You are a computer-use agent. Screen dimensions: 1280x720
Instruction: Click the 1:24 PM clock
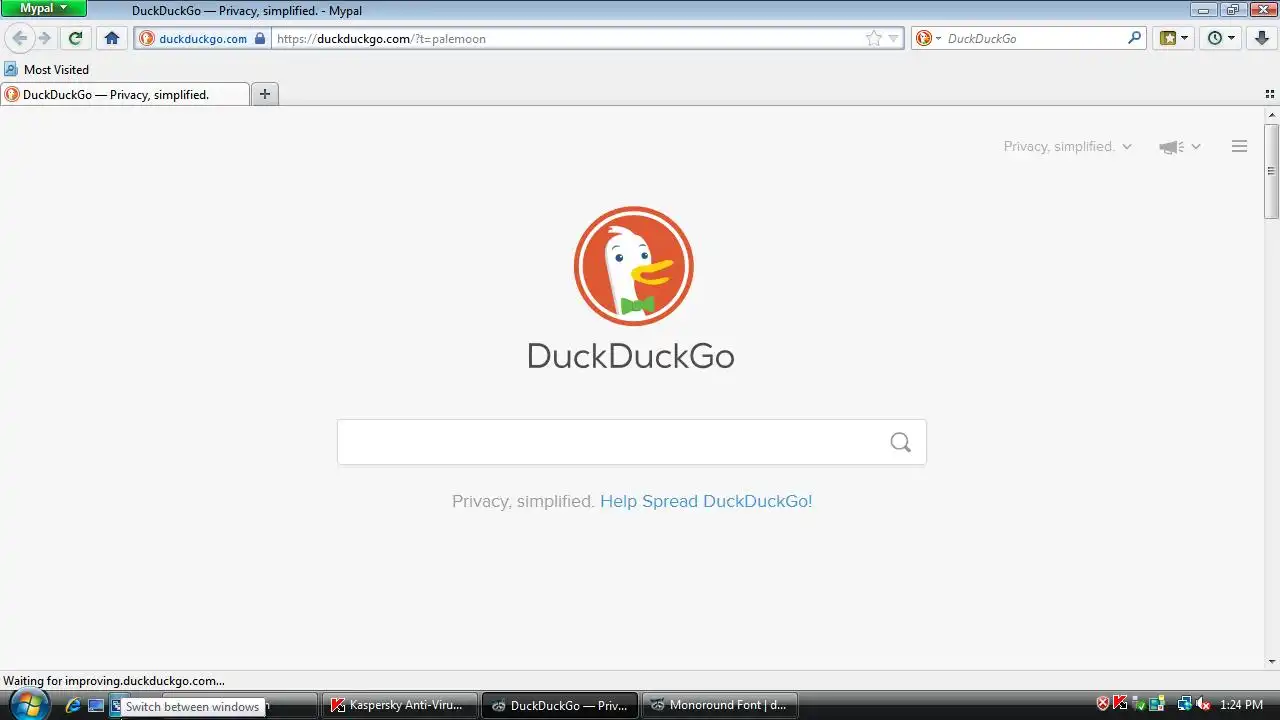coord(1241,705)
